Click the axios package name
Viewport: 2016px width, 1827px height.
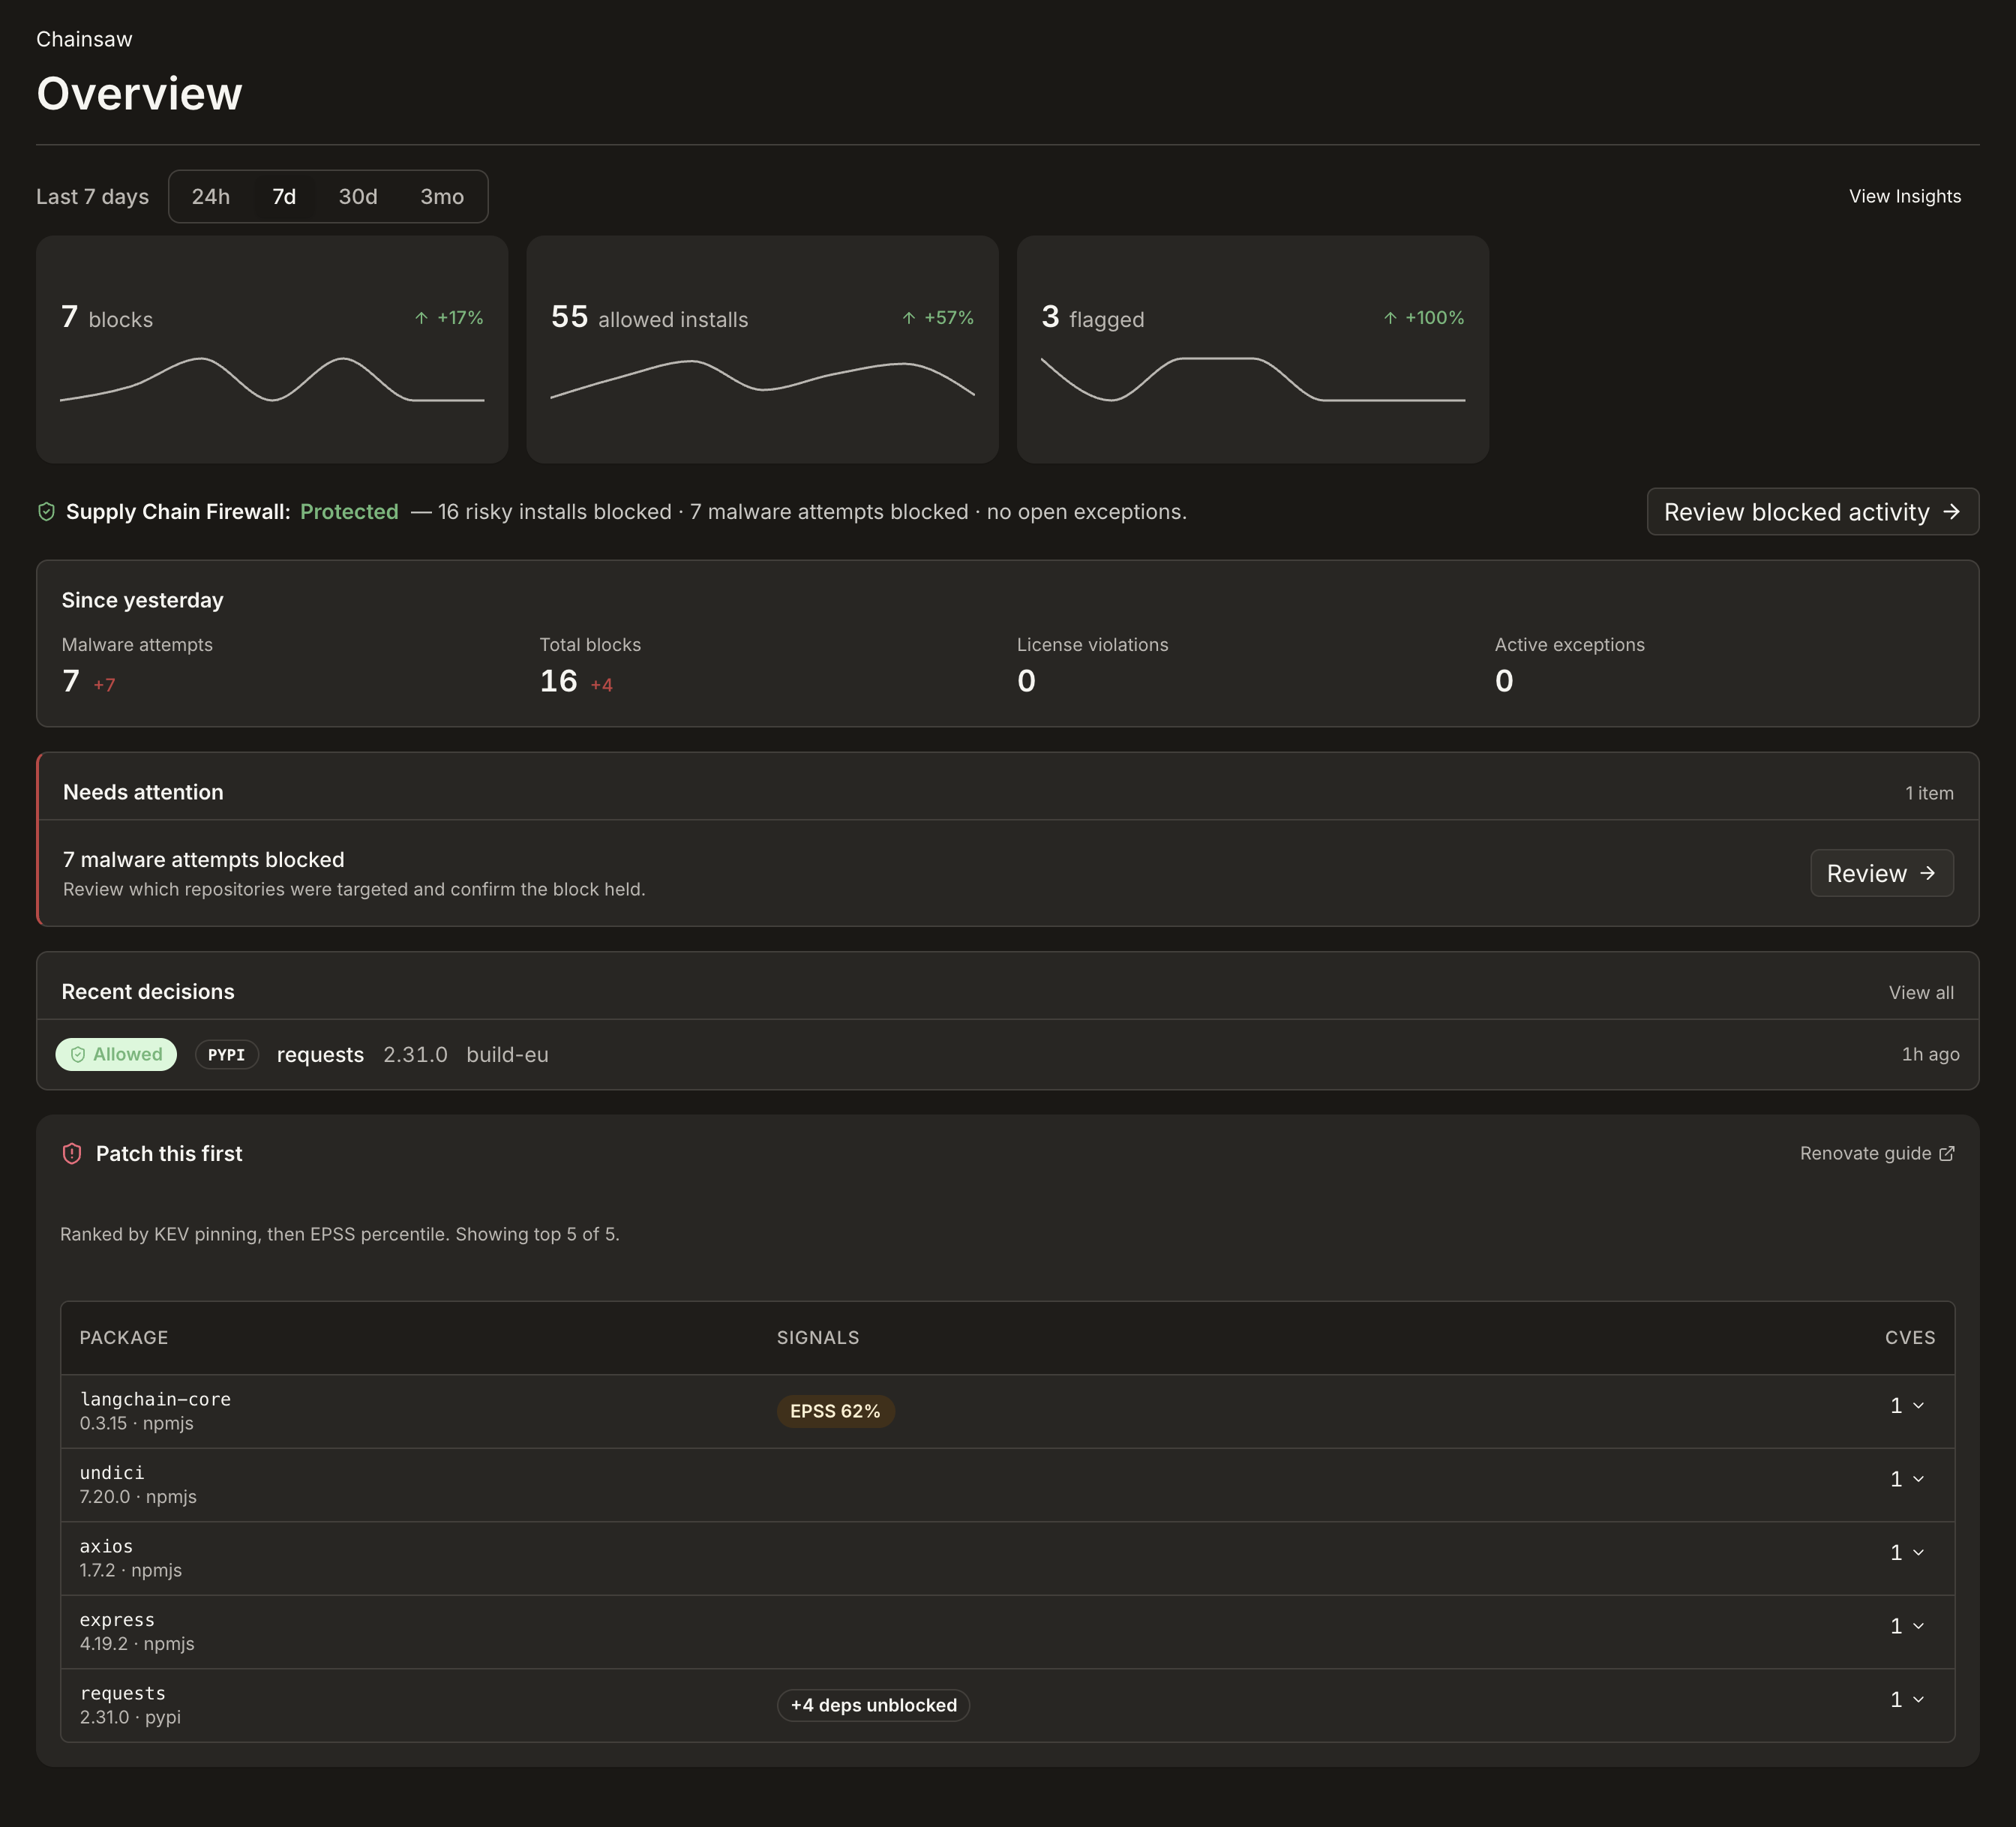[x=106, y=1546]
